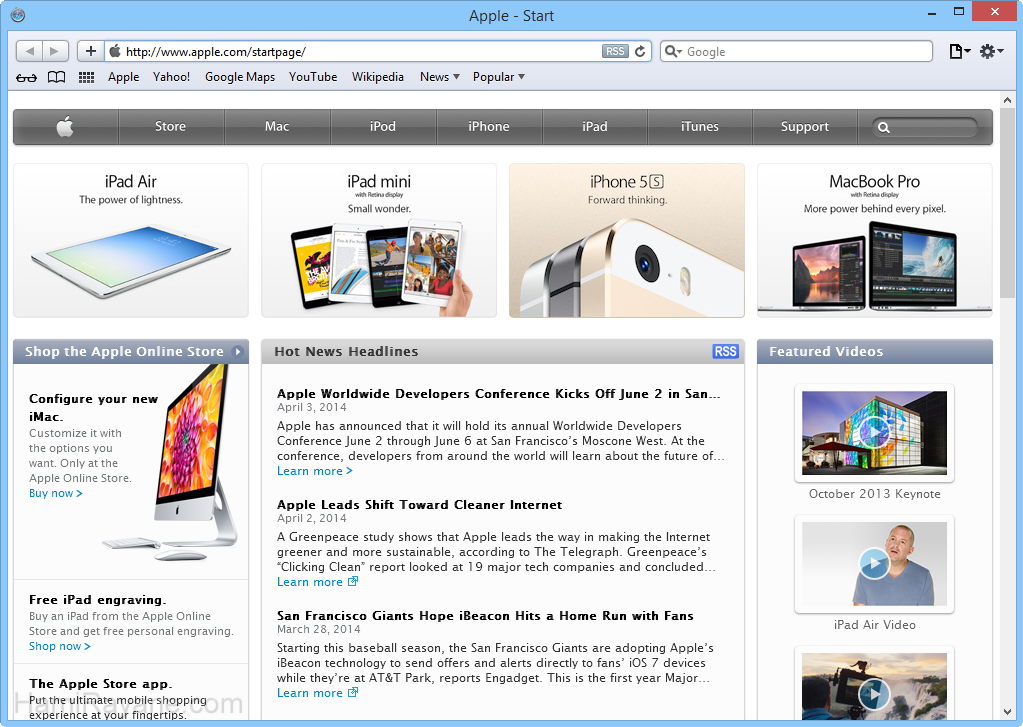Screen dimensions: 1023x727
Task: Open the page menu icon
Action: 959,51
